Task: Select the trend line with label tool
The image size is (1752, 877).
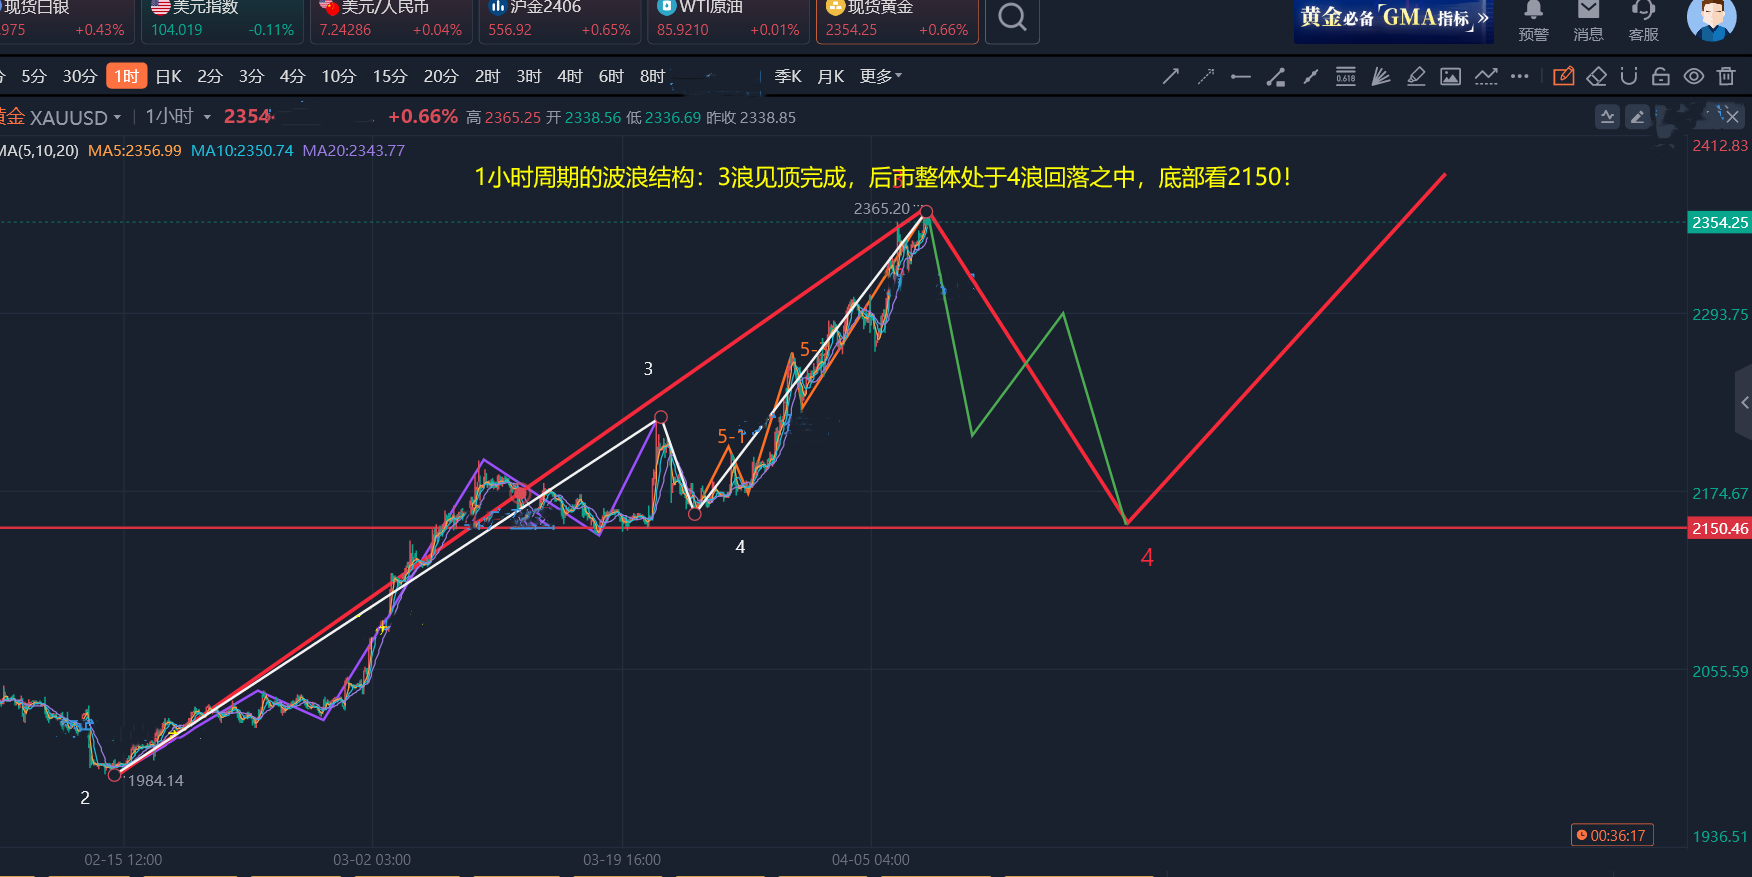Action: 1276,76
